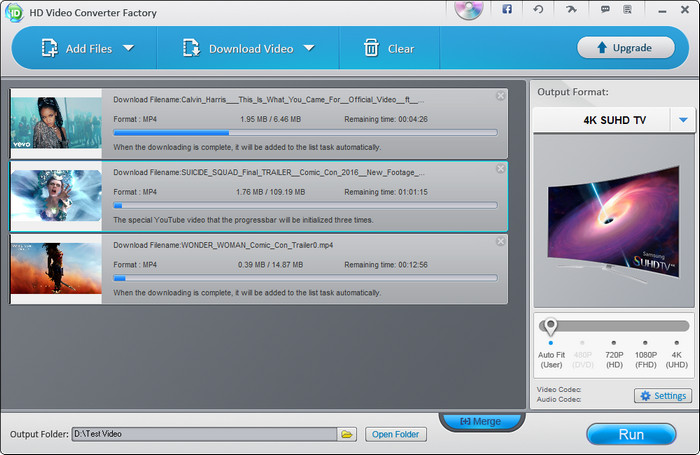Click the '1.95 MB / 6.46 MB' size text
Image resolution: width=700 pixels, height=455 pixels.
pyautogui.click(x=271, y=119)
